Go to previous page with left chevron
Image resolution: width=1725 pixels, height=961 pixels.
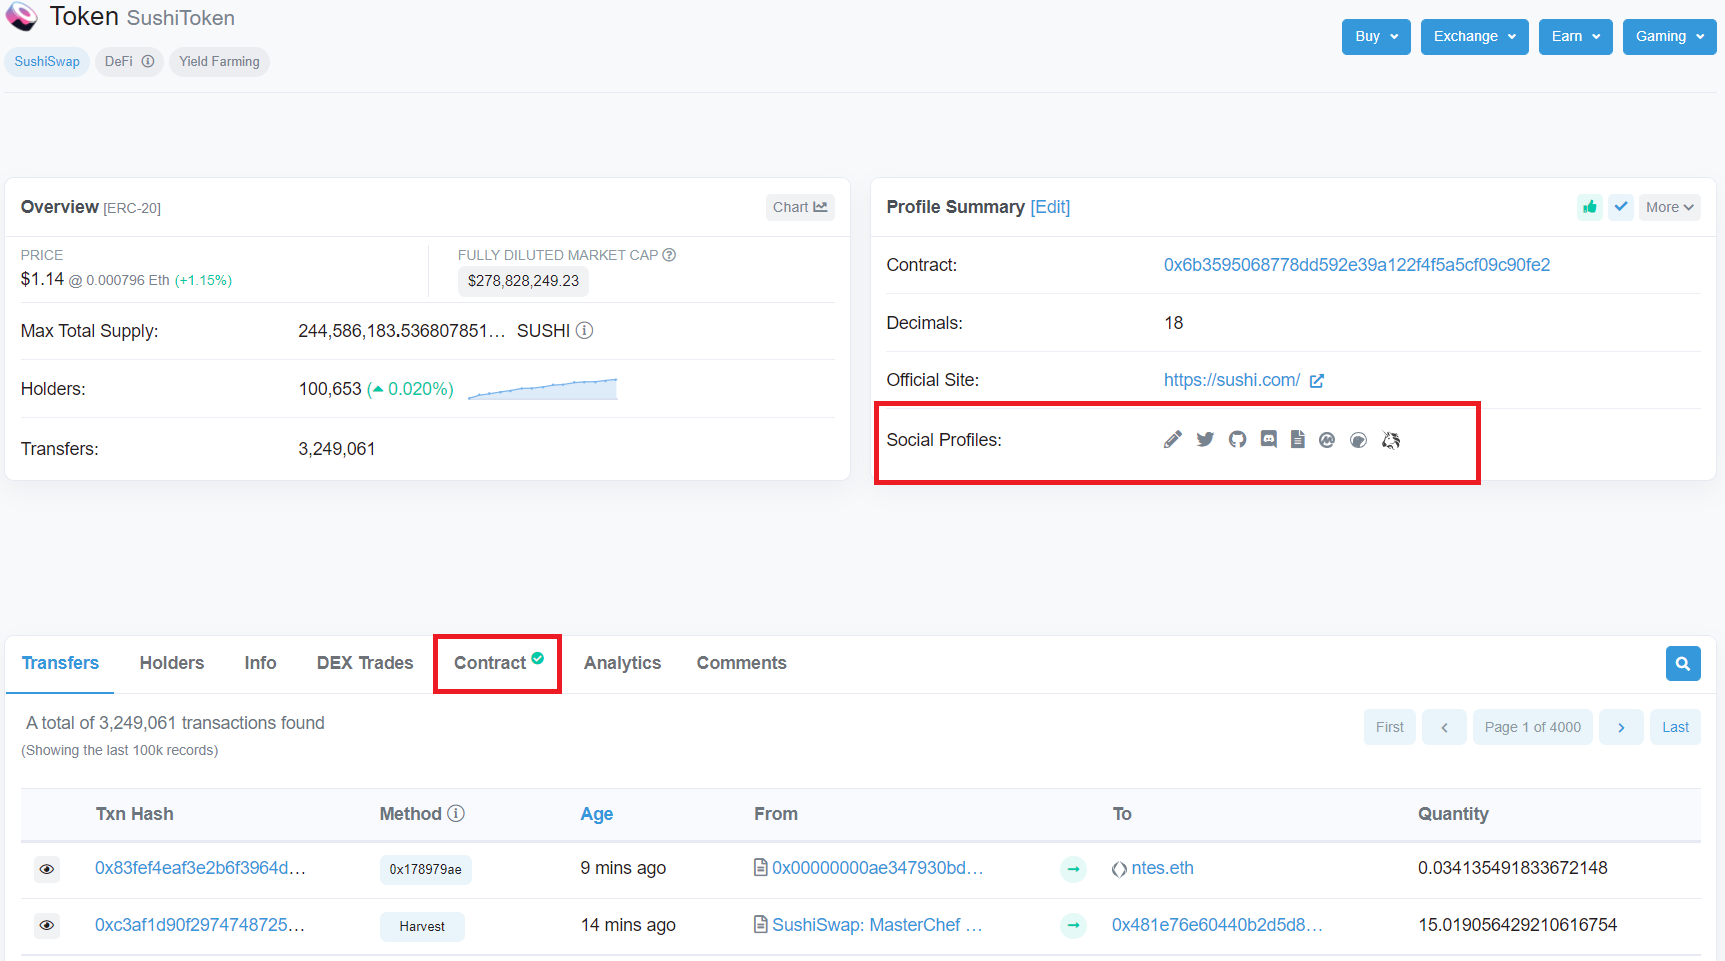[1444, 727]
